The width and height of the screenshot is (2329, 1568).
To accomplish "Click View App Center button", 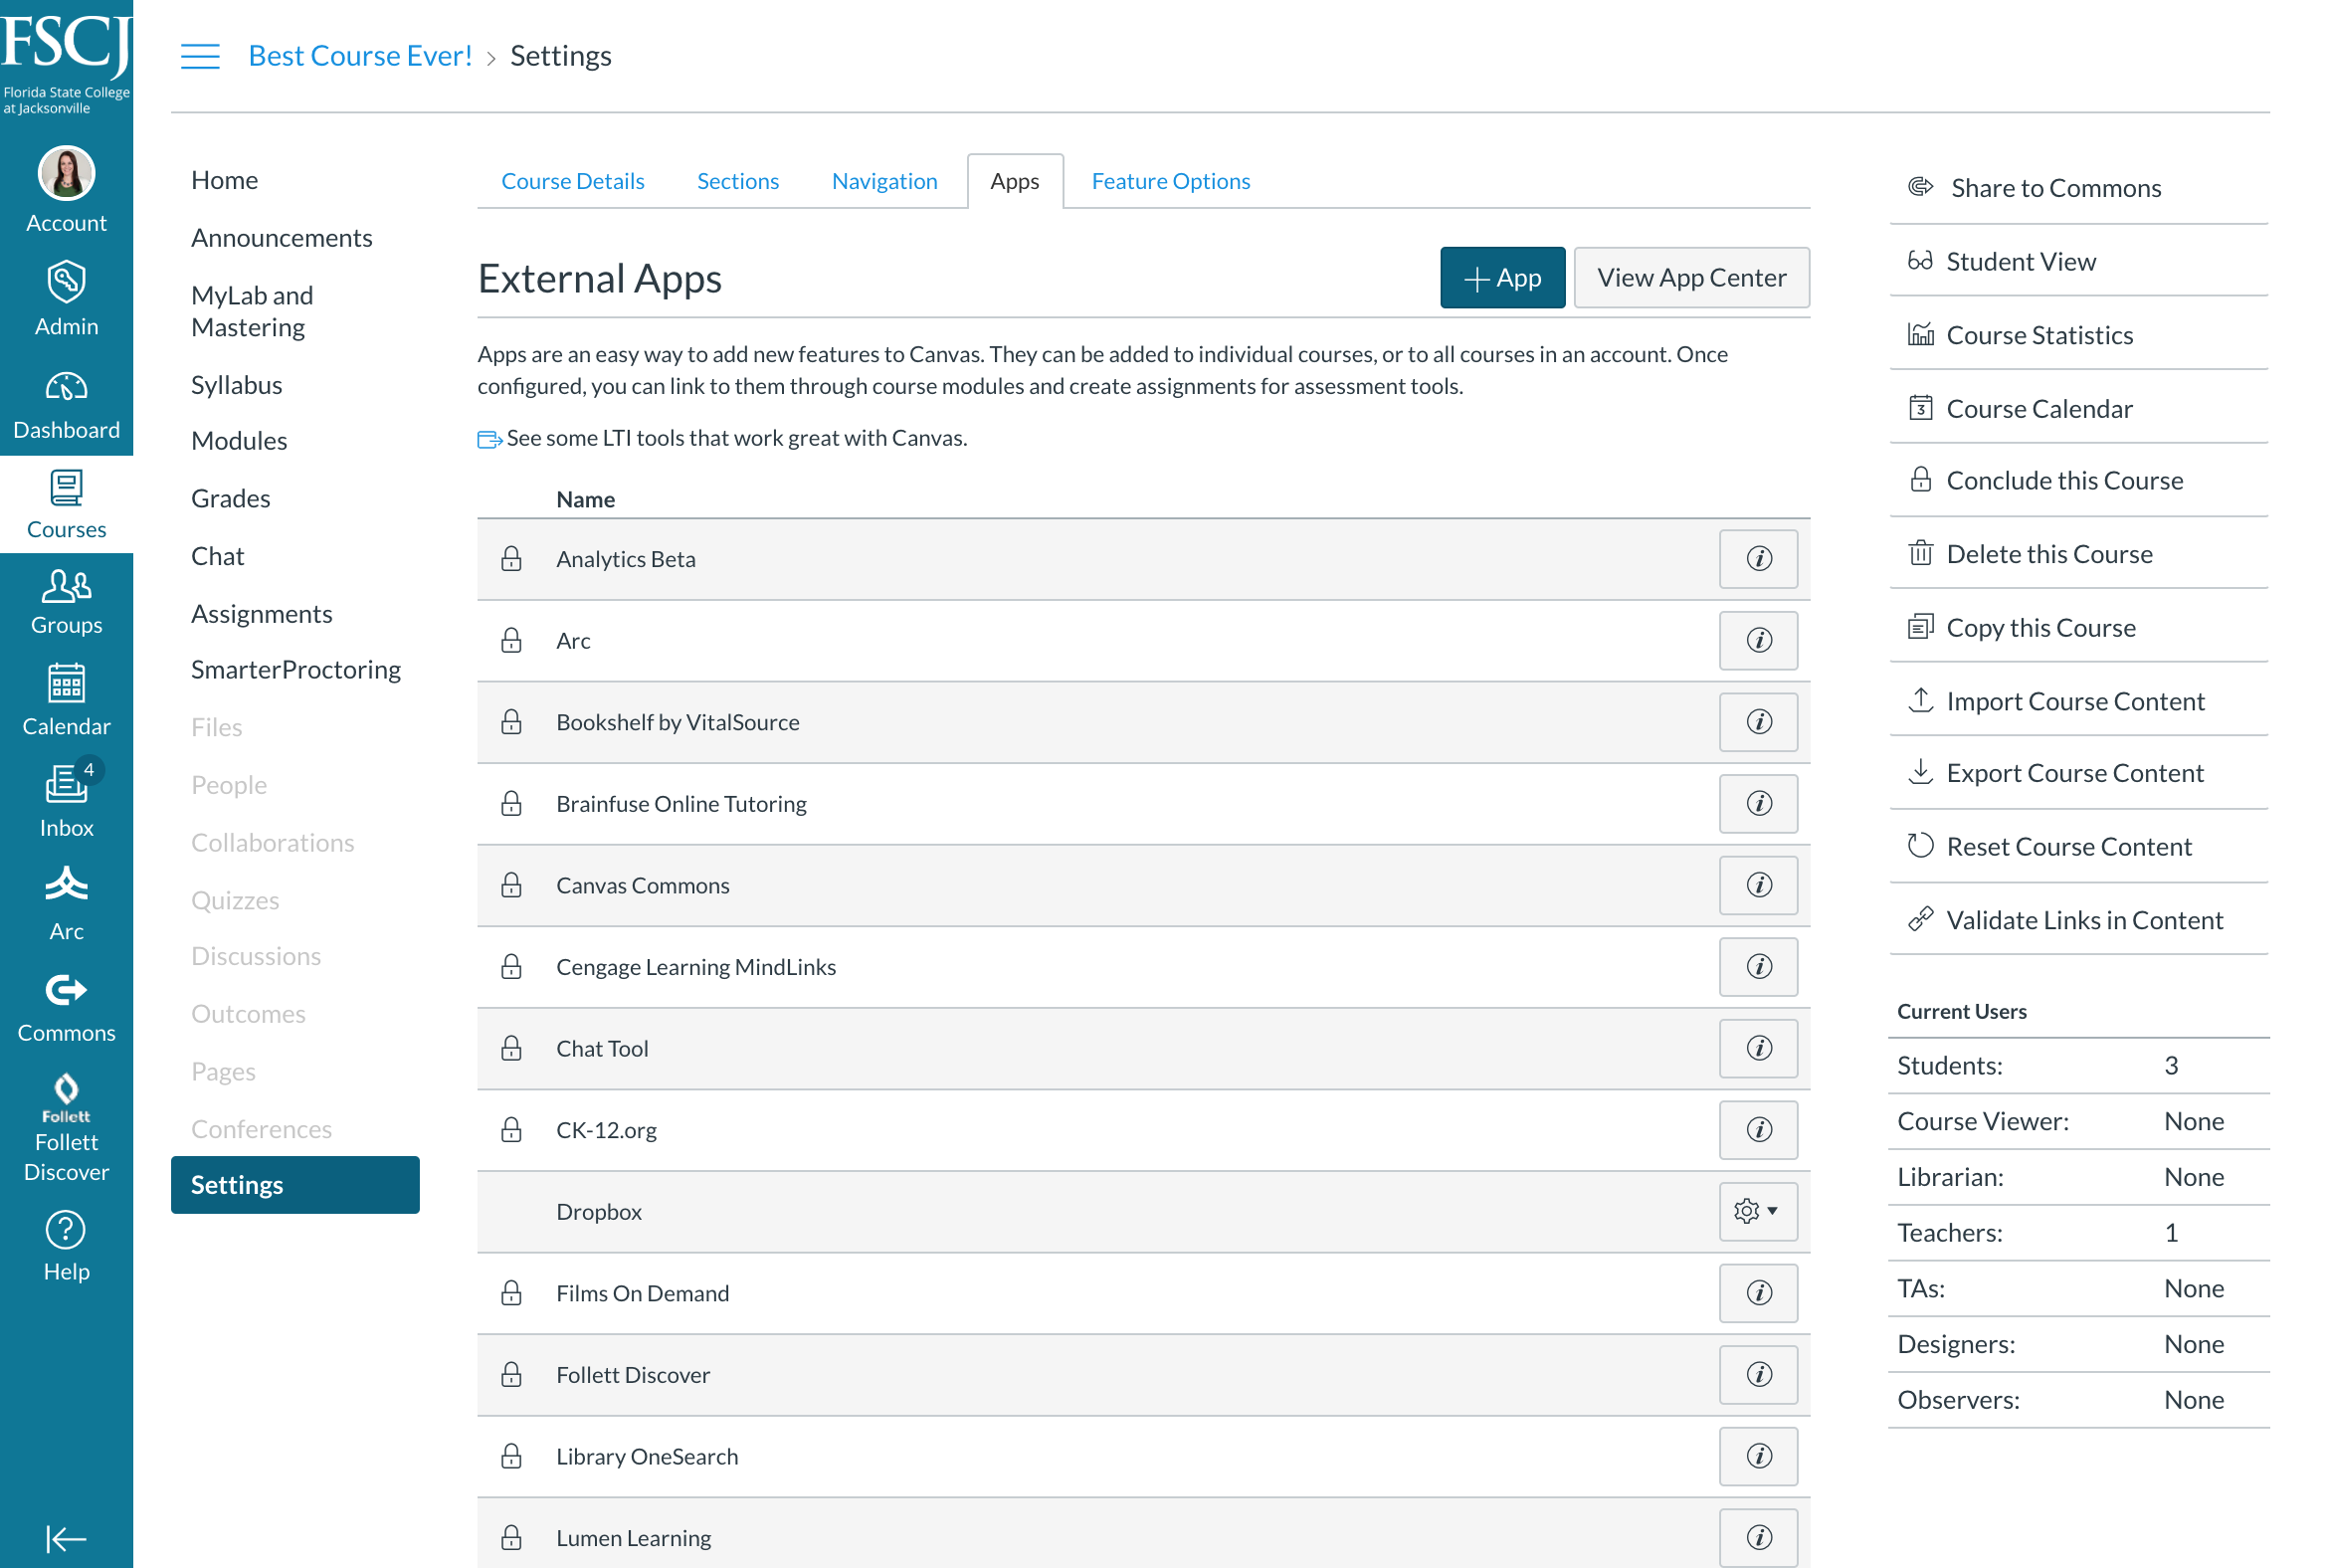I will point(1691,278).
